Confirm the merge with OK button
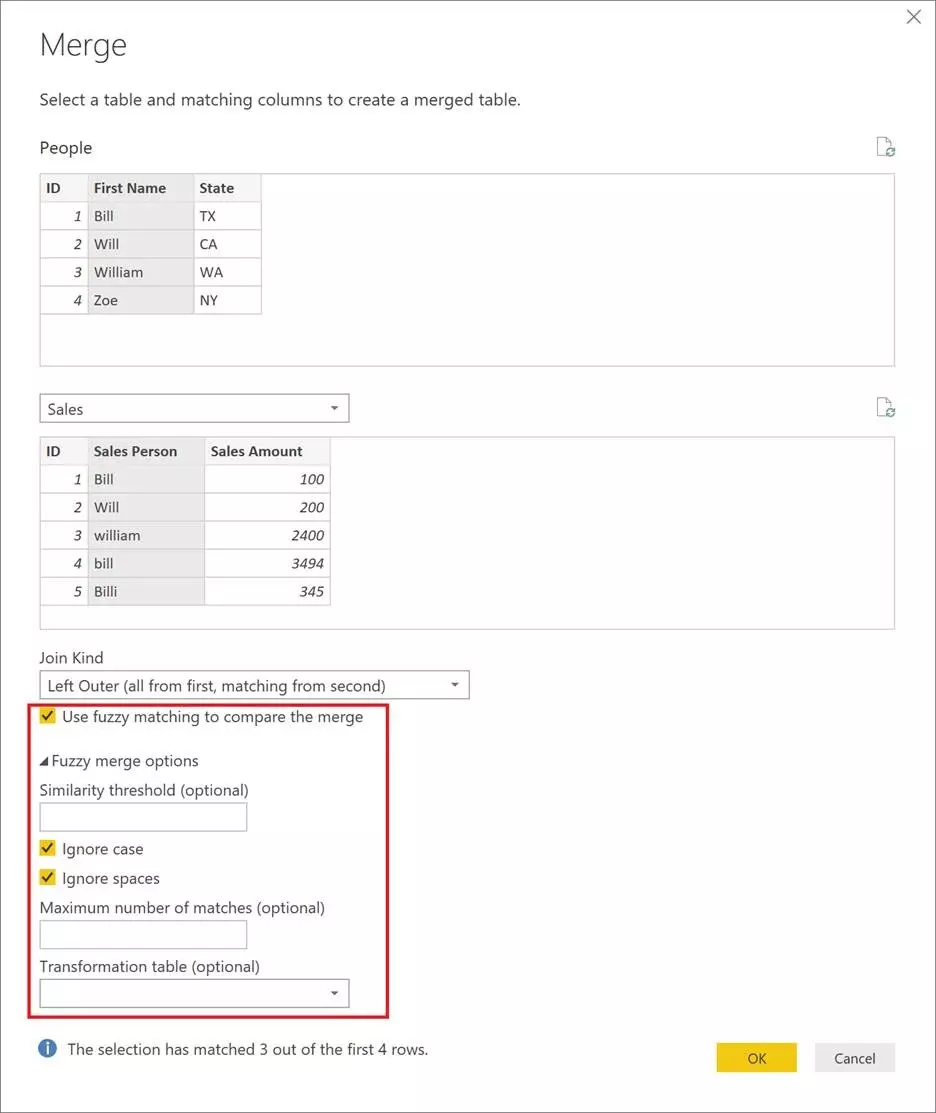The height and width of the screenshot is (1113, 936). [x=756, y=1058]
